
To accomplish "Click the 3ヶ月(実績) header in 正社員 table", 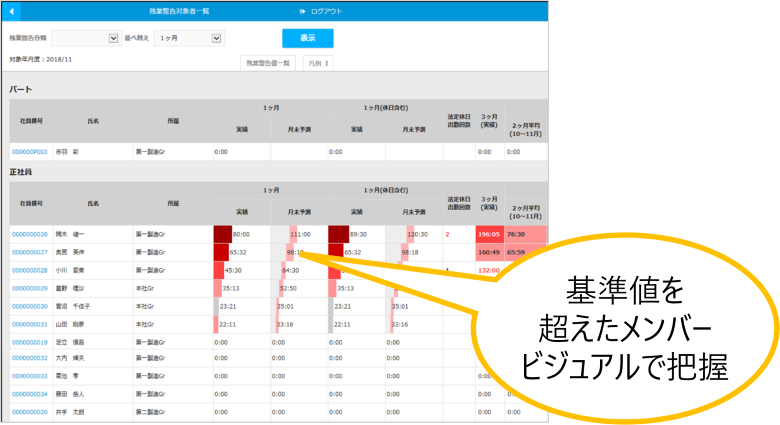I will 489,204.
